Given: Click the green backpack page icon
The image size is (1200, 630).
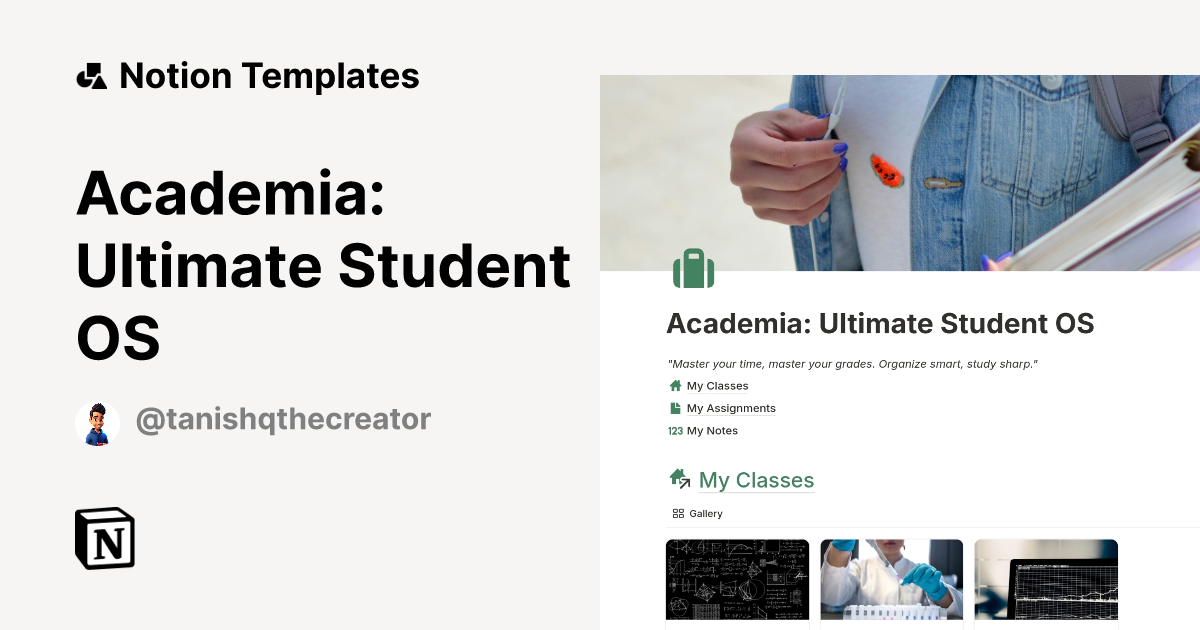Looking at the screenshot, I should click(693, 268).
